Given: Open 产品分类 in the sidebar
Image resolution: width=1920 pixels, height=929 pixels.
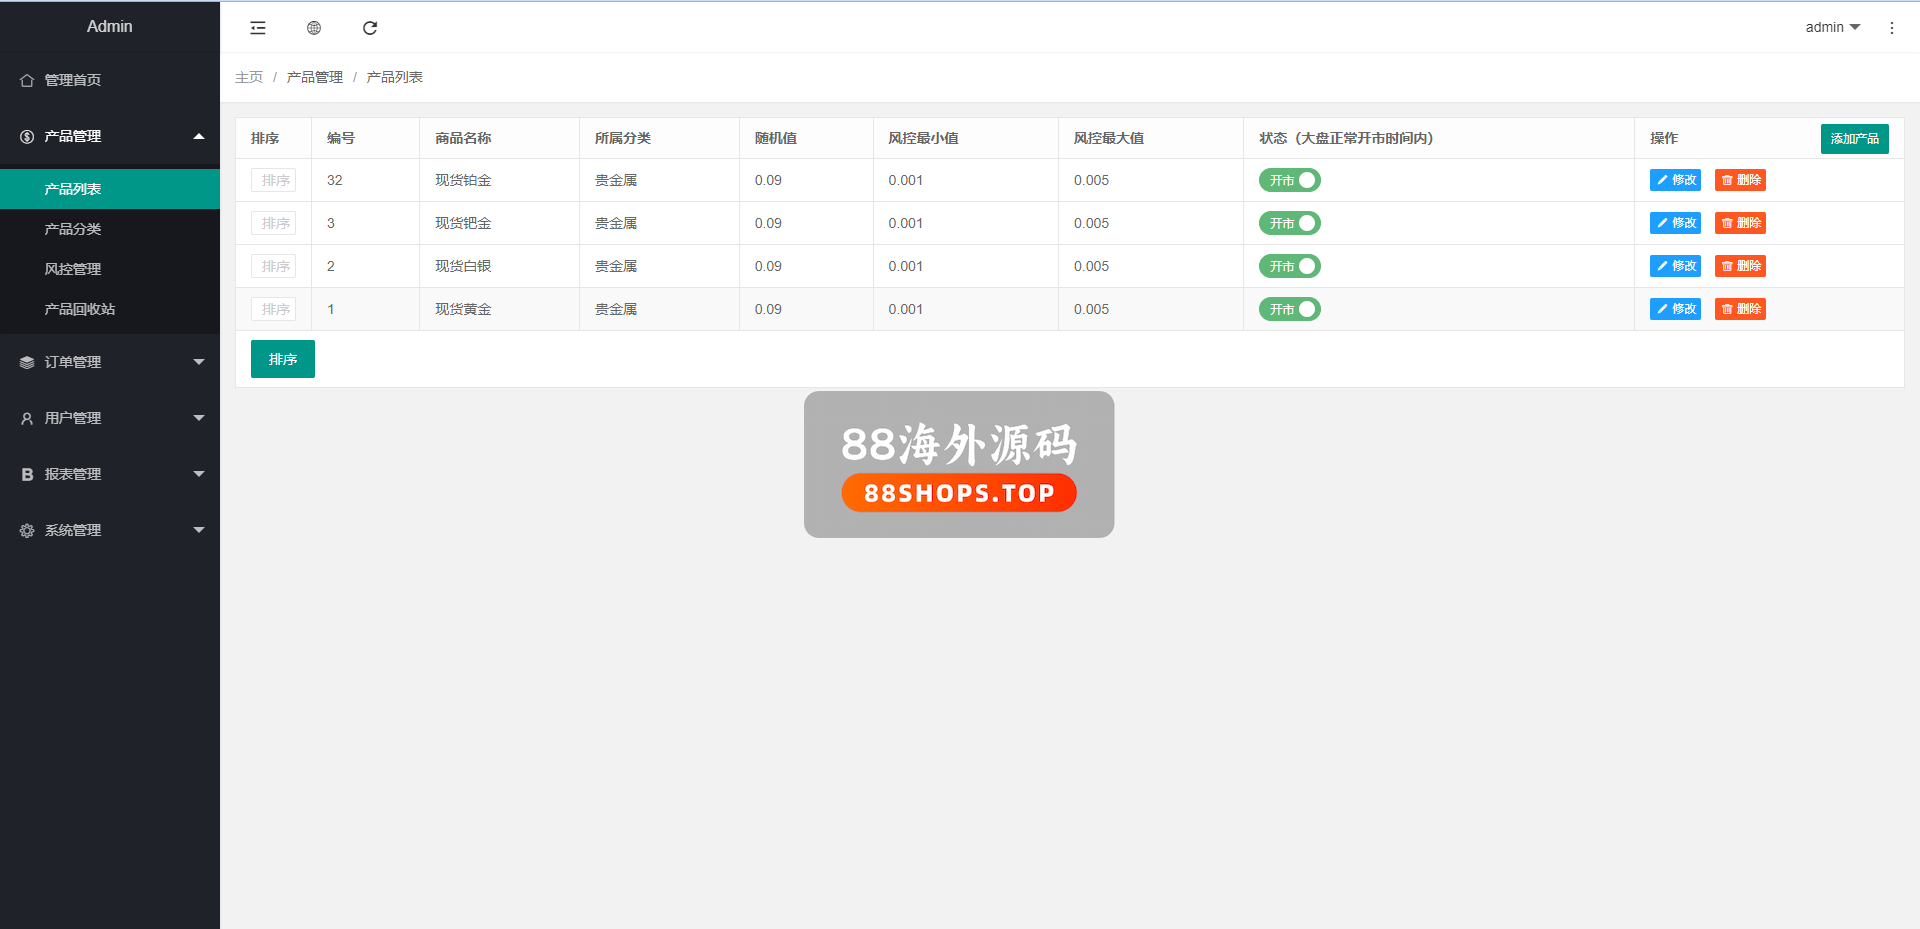Looking at the screenshot, I should pyautogui.click(x=73, y=229).
